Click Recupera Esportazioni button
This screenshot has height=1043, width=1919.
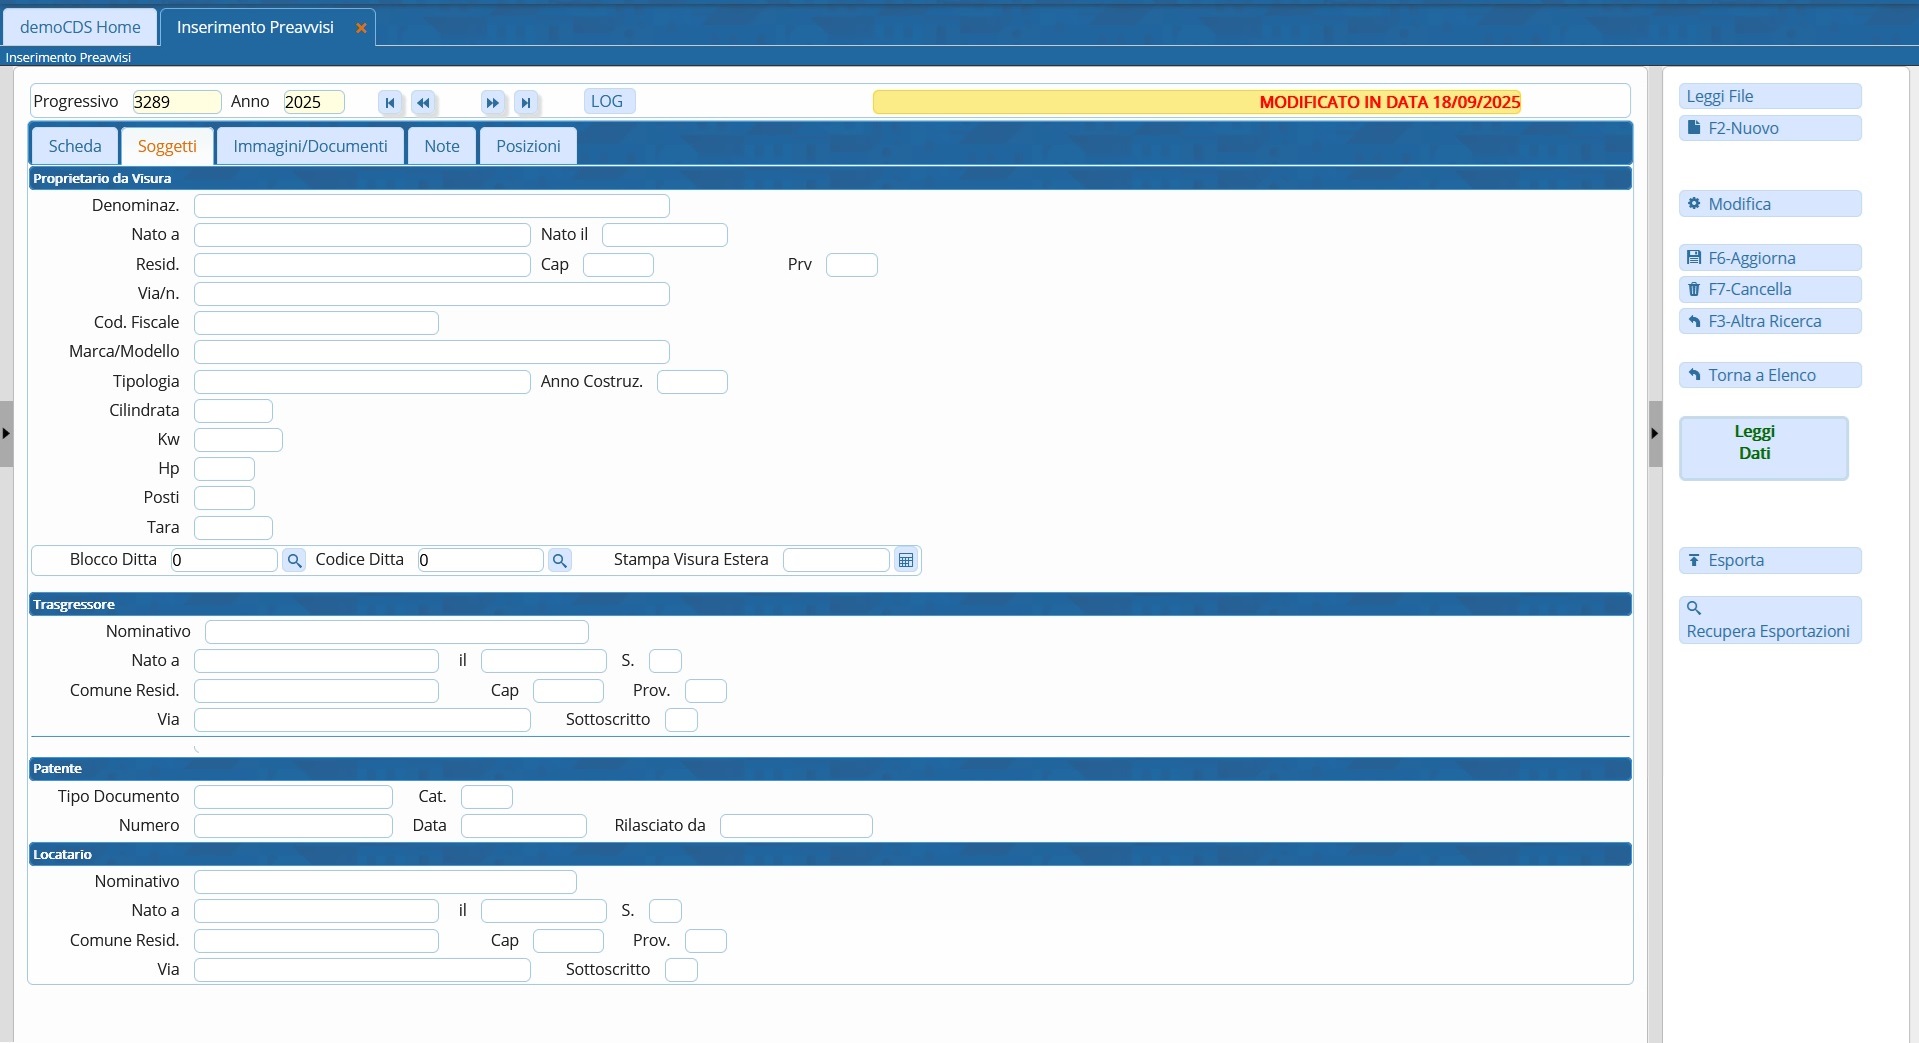1770,620
